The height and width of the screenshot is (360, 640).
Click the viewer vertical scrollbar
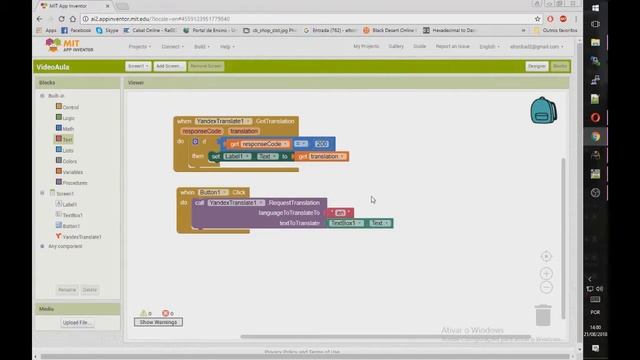coord(563,238)
